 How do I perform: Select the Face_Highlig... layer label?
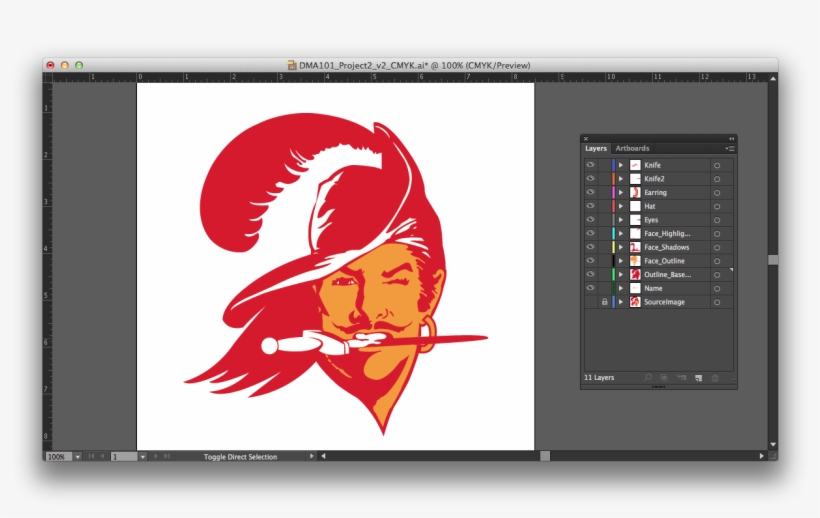667,234
